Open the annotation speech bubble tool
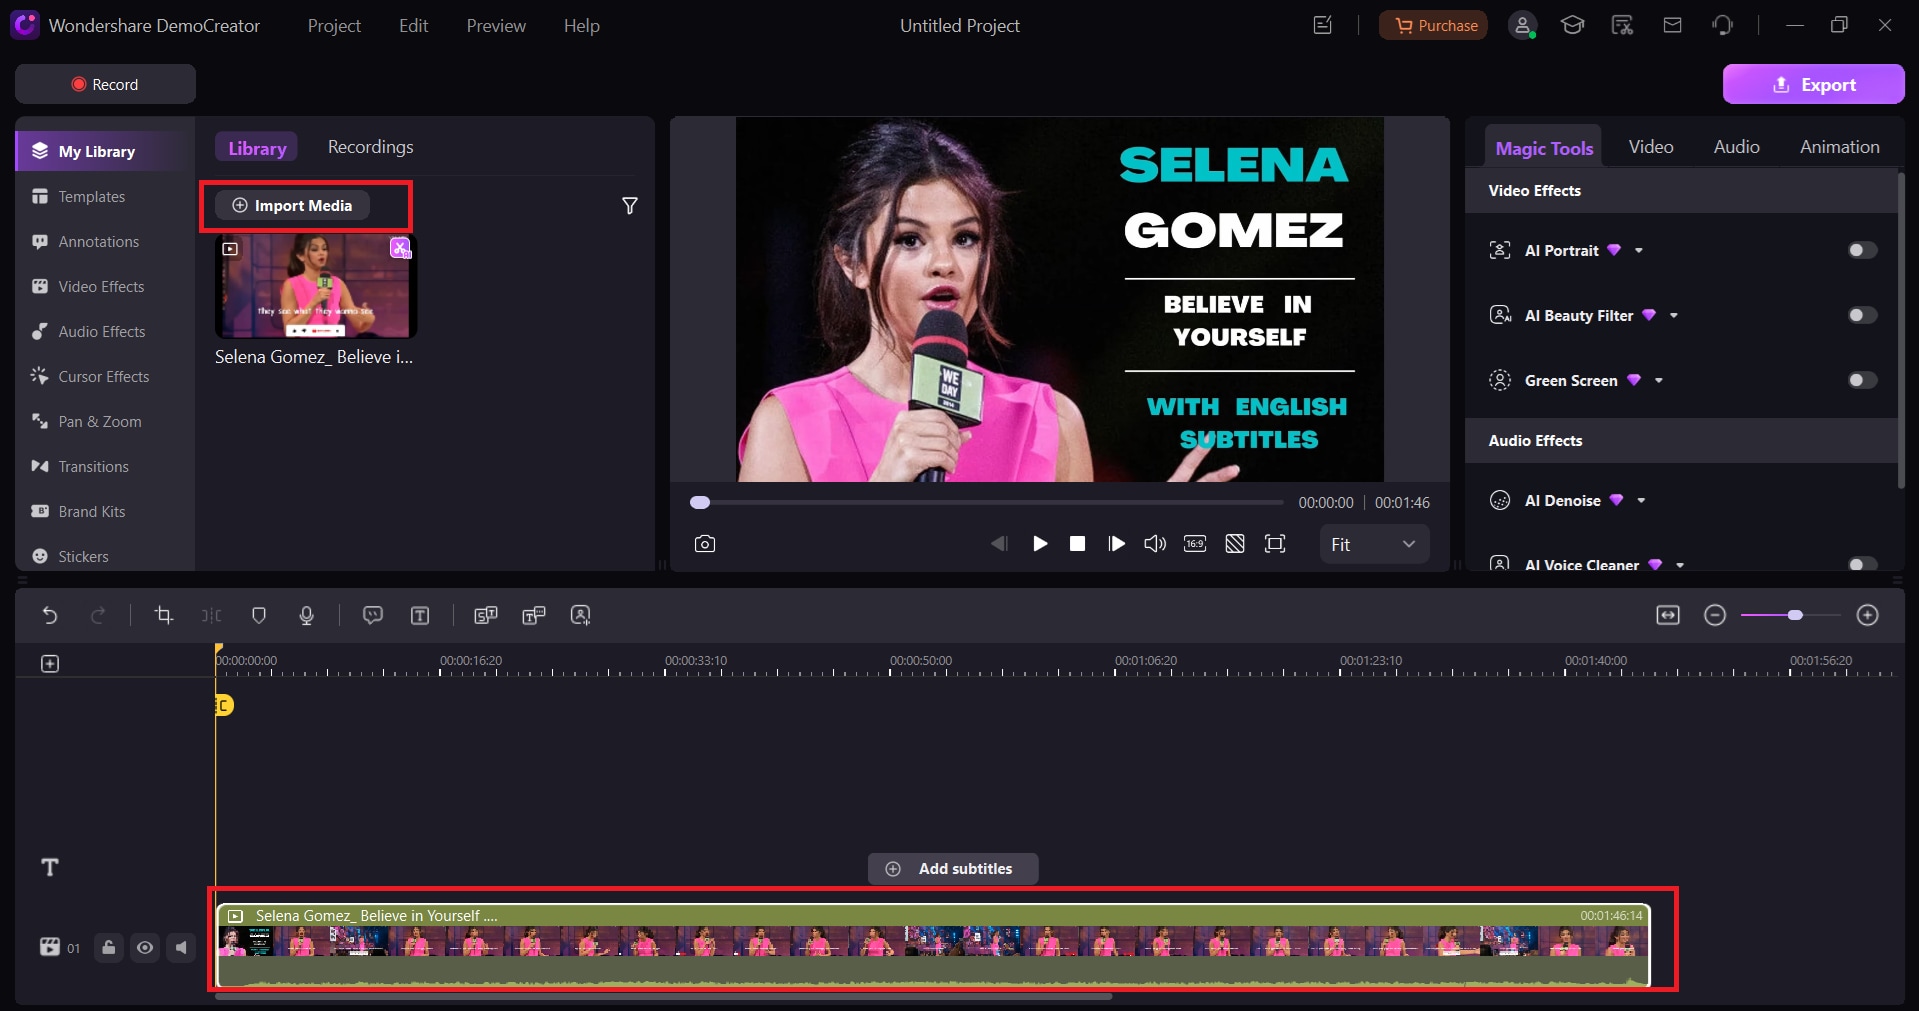The height and width of the screenshot is (1011, 1919). pyautogui.click(x=373, y=615)
